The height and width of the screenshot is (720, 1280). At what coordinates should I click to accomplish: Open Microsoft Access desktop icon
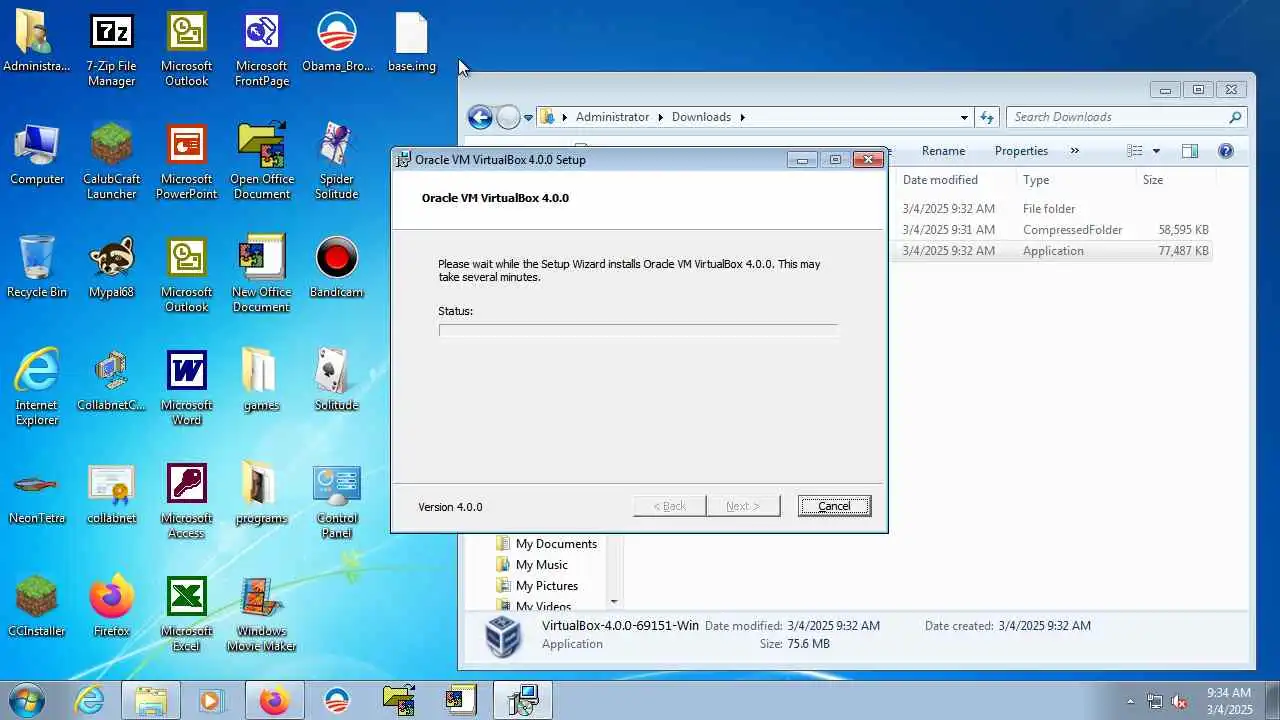tap(186, 502)
